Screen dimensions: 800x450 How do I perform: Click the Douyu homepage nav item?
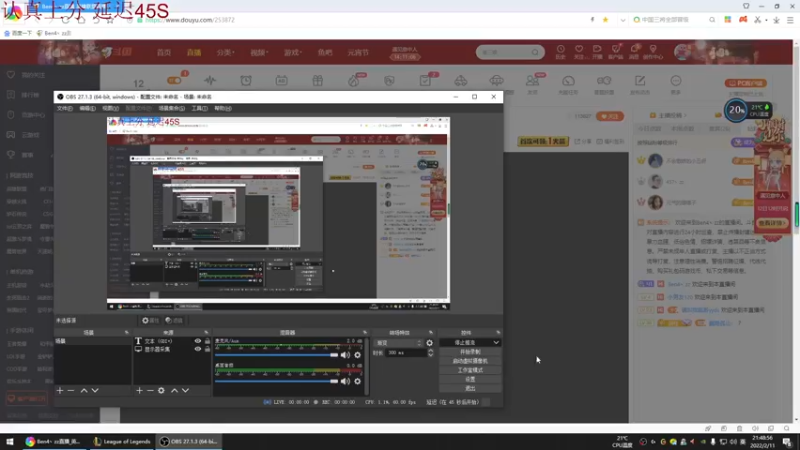pyautogui.click(x=164, y=53)
